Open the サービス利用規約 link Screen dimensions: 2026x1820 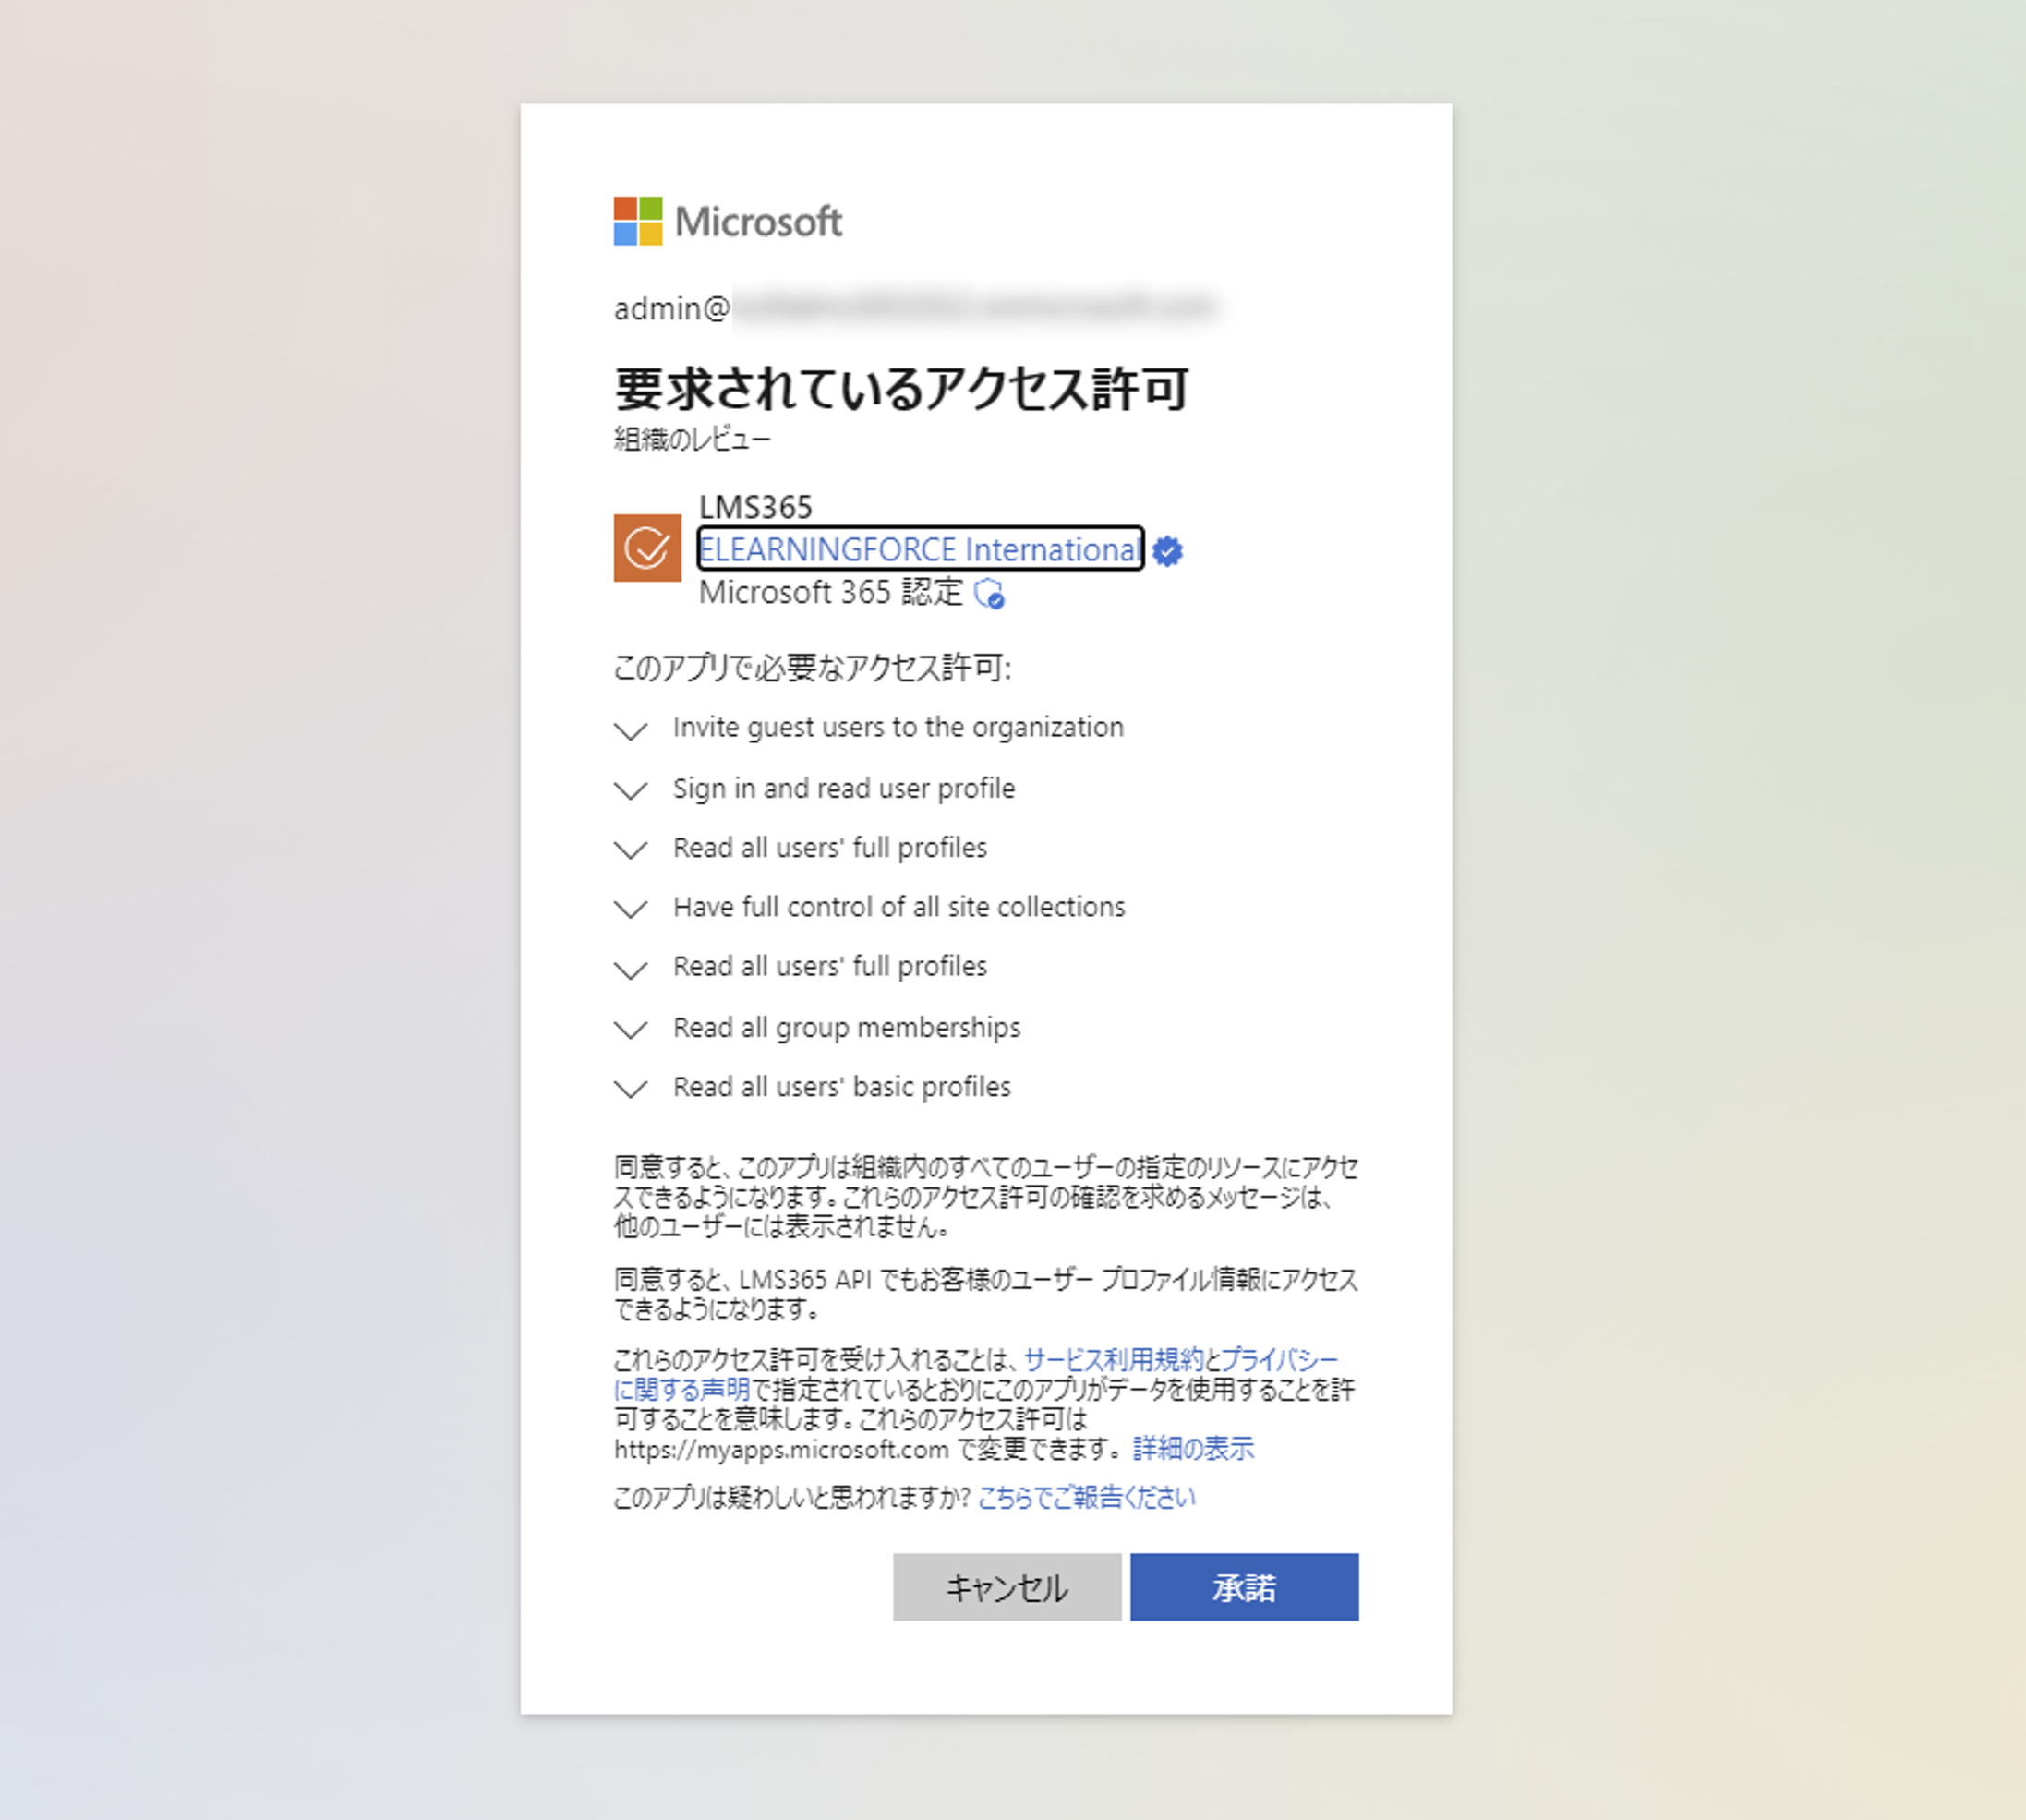click(x=1113, y=1359)
